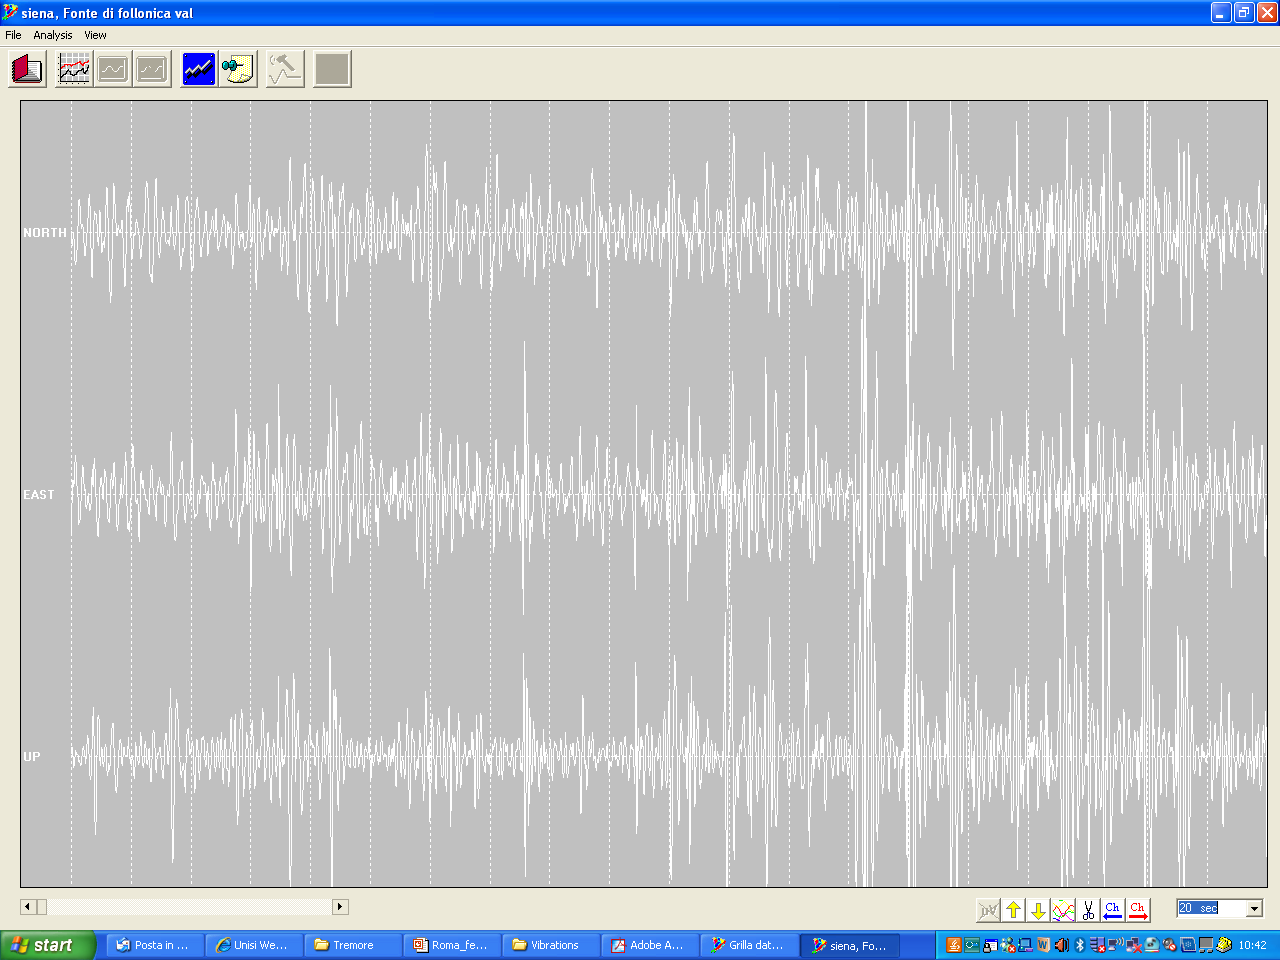Screen dimensions: 1280x960
Task: Click the hammer impulse tool icon
Action: tap(285, 69)
